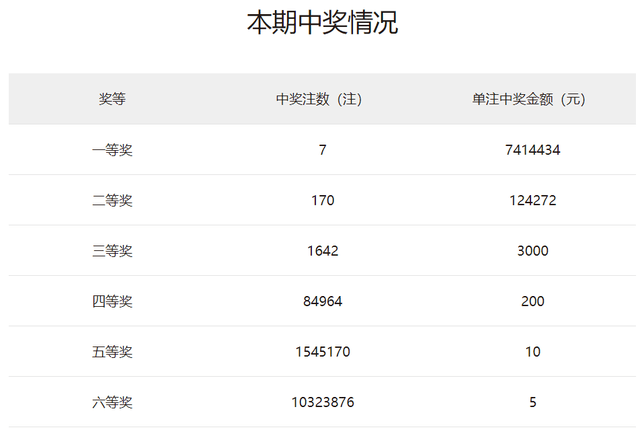The width and height of the screenshot is (640, 438).
Task: Click the 一等奖 winner count 7
Action: tap(322, 150)
